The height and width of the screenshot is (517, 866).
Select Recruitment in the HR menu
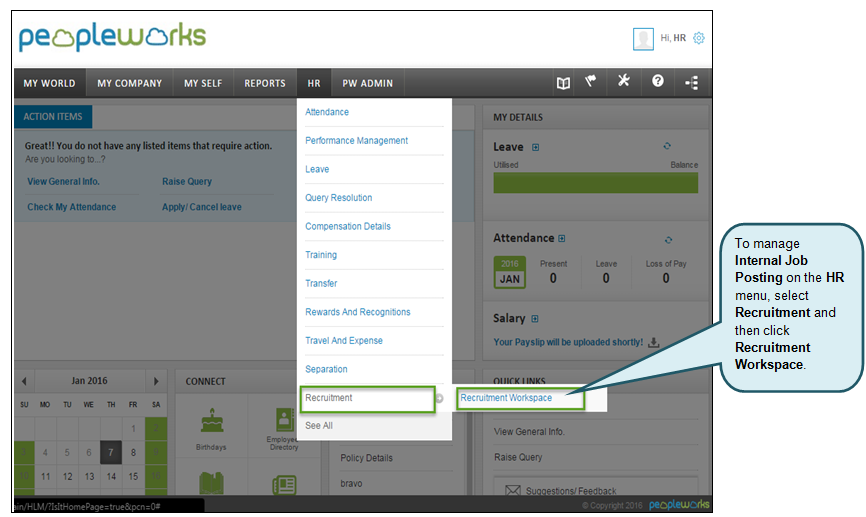tap(367, 398)
